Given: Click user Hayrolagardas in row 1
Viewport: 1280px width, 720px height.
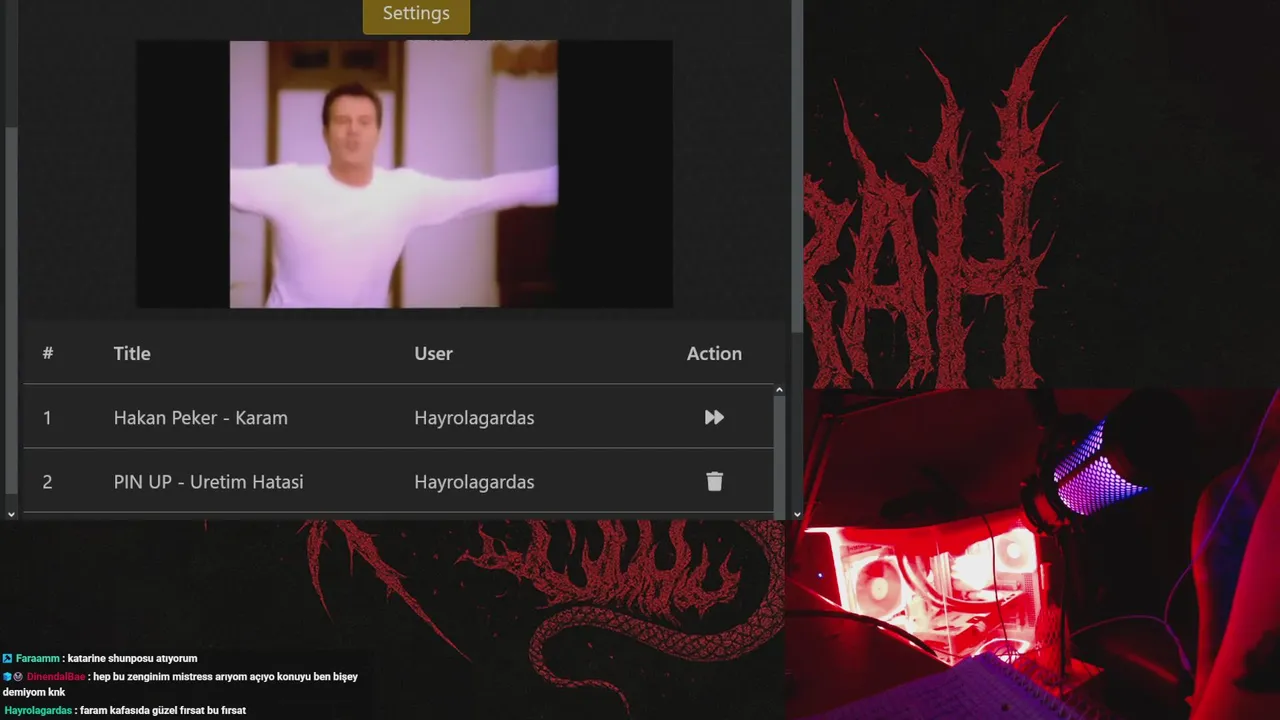Looking at the screenshot, I should [x=474, y=418].
